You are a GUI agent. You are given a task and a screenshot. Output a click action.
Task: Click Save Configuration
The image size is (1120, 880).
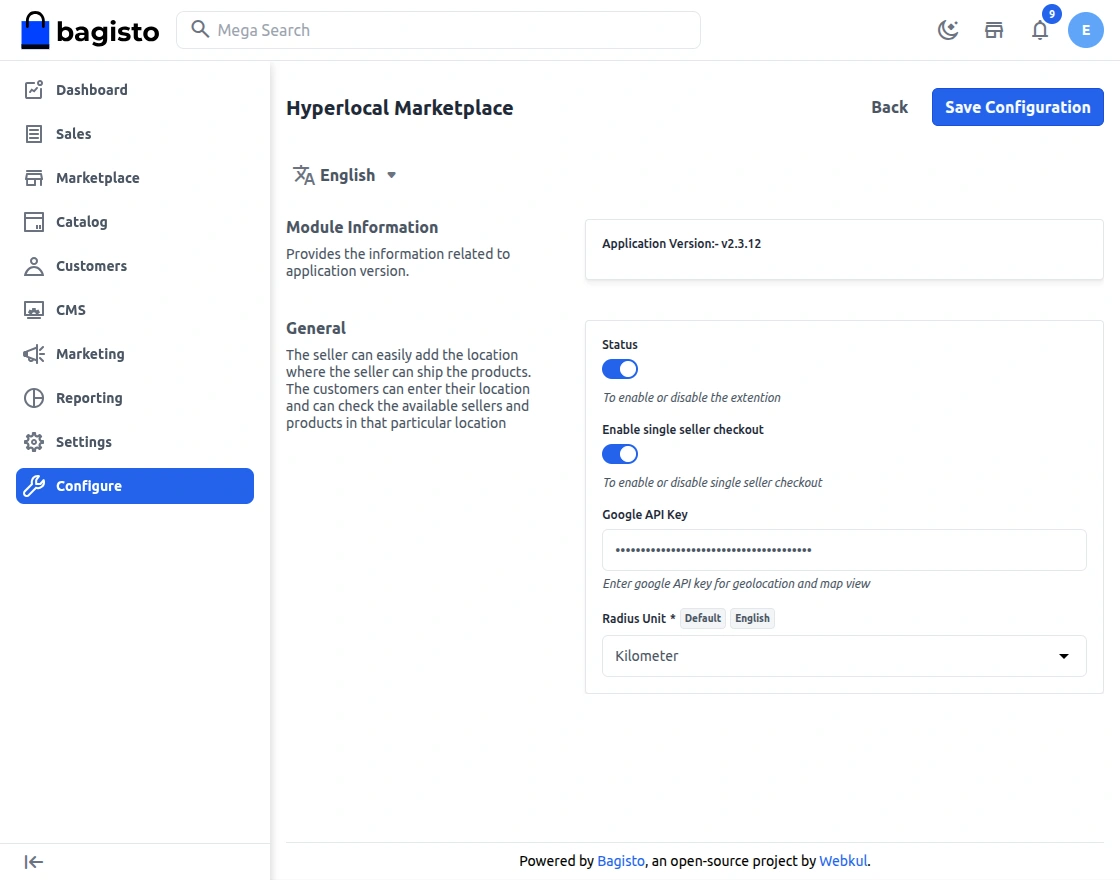[x=1017, y=107]
